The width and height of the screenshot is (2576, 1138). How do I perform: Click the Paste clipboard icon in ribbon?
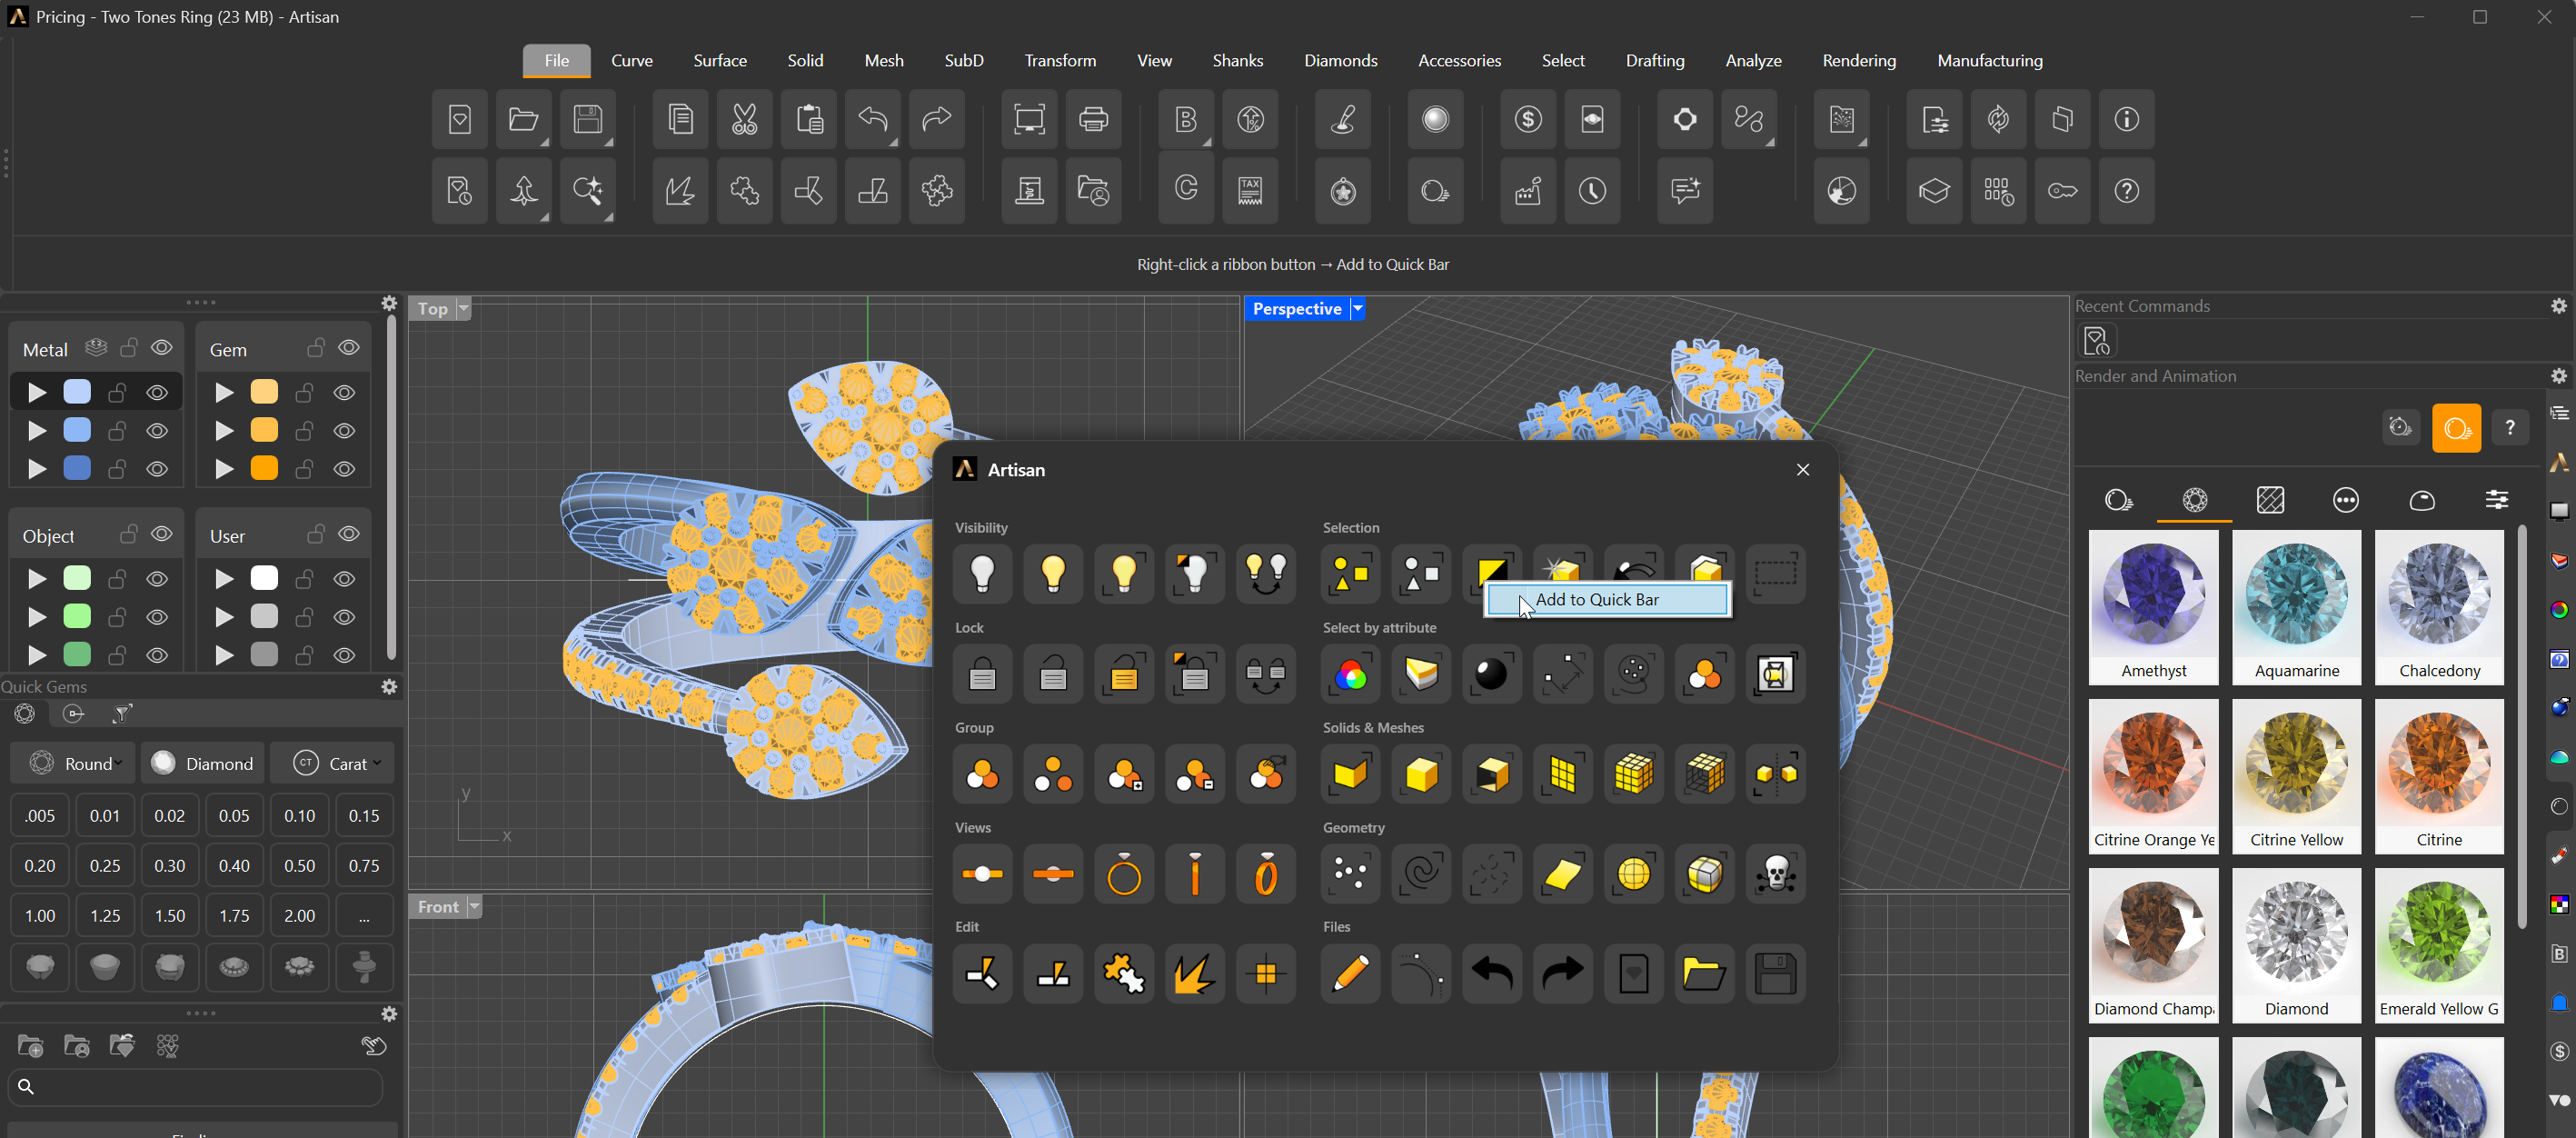coord(809,120)
